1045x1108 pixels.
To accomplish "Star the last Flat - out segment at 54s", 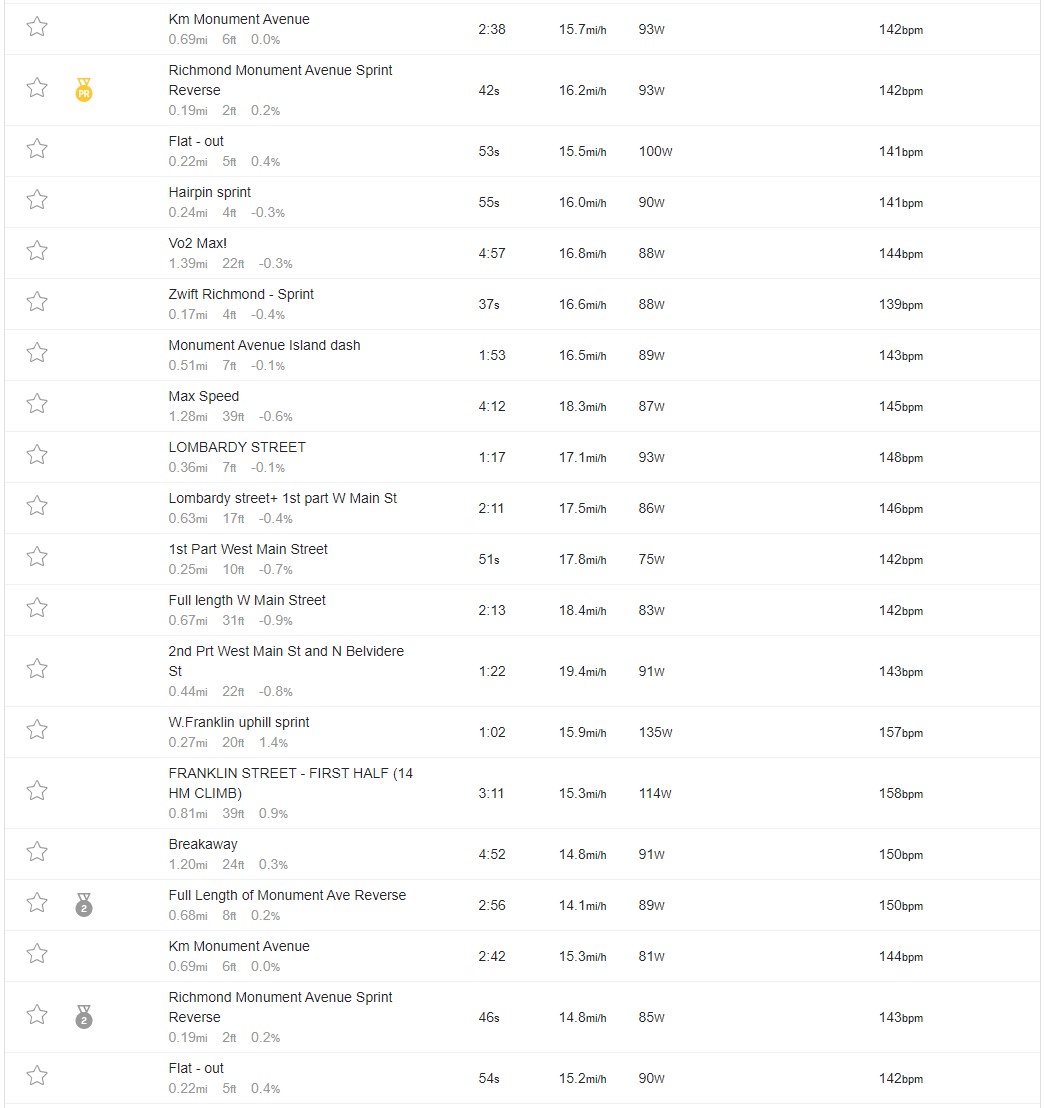I will pyautogui.click(x=37, y=1075).
